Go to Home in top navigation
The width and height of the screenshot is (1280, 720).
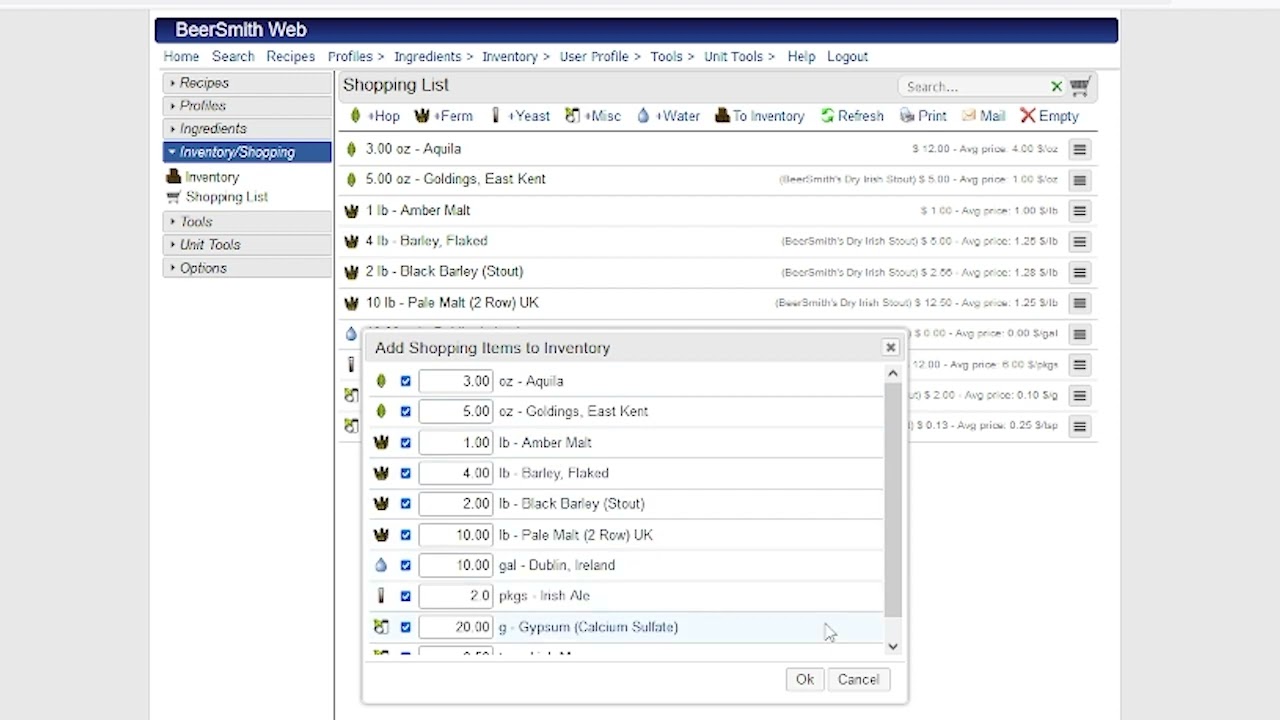tap(181, 57)
